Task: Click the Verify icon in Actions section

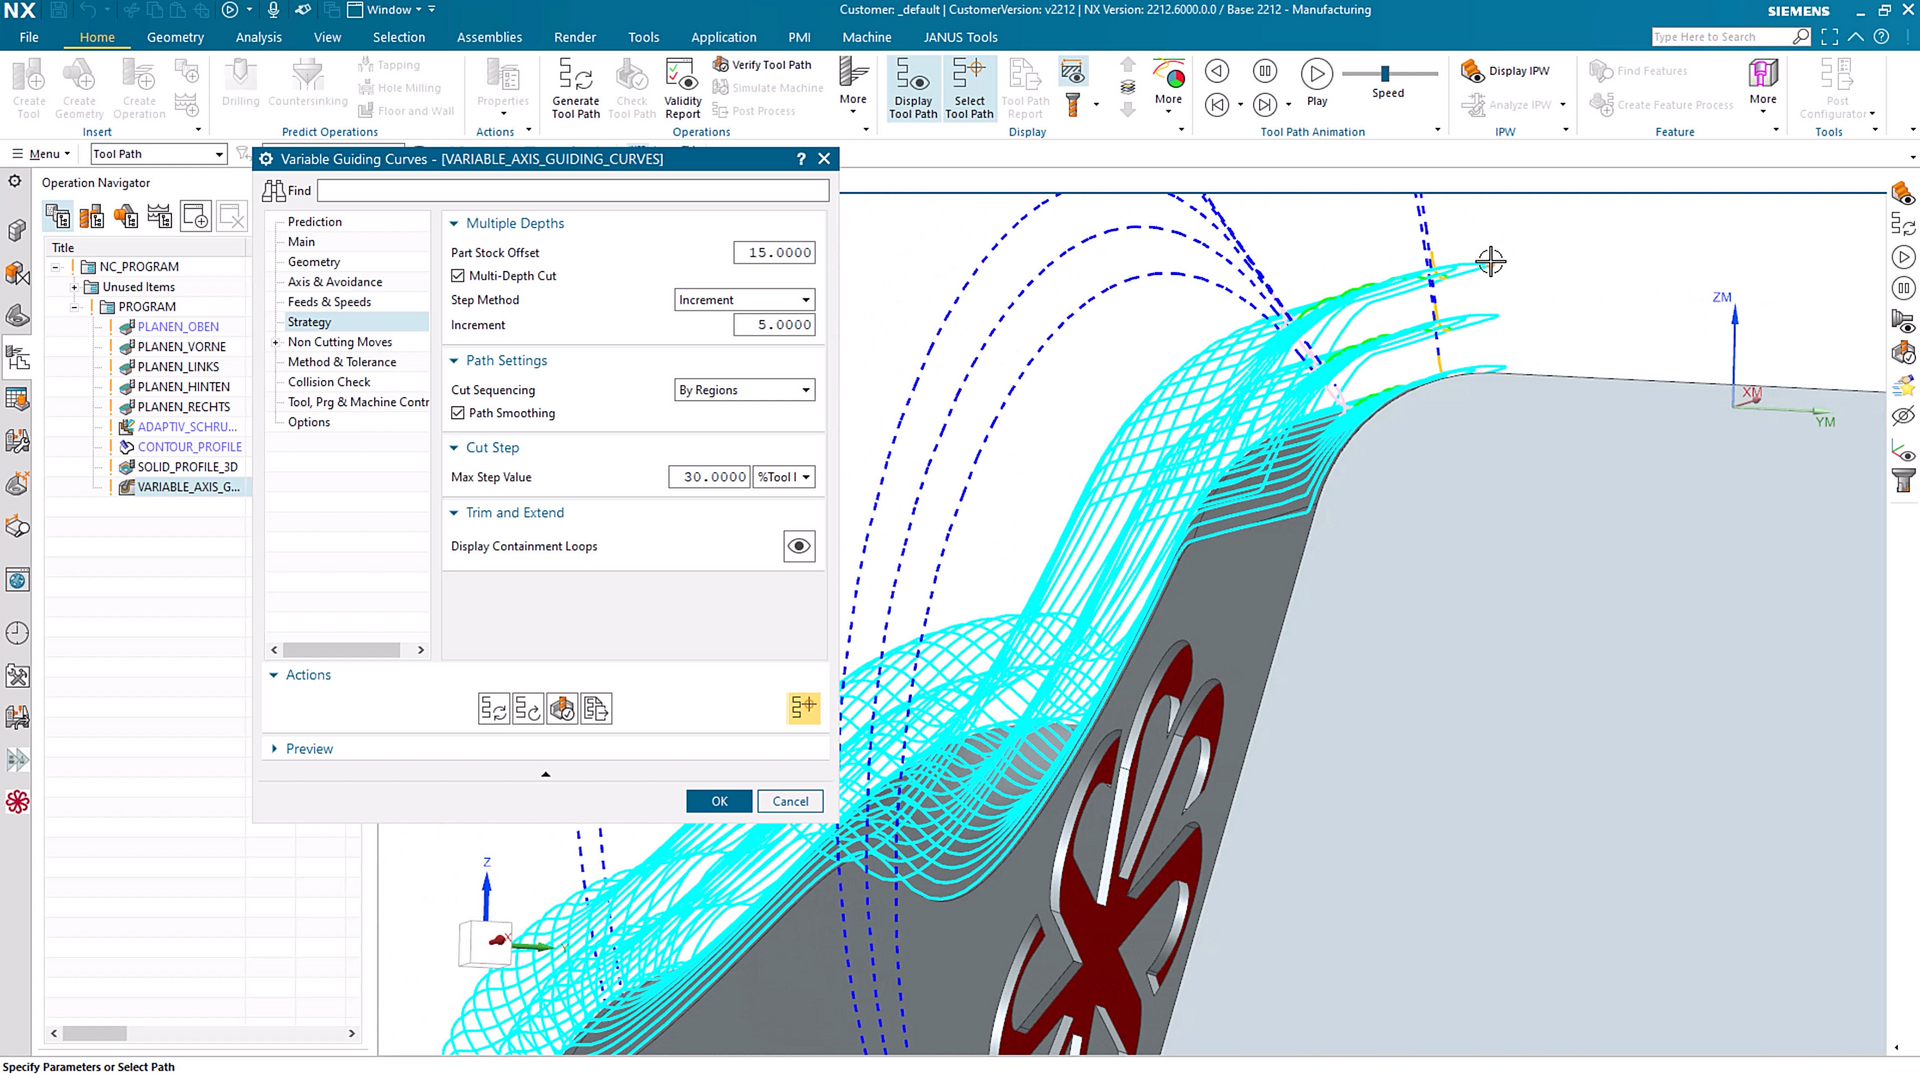Action: pyautogui.click(x=562, y=709)
